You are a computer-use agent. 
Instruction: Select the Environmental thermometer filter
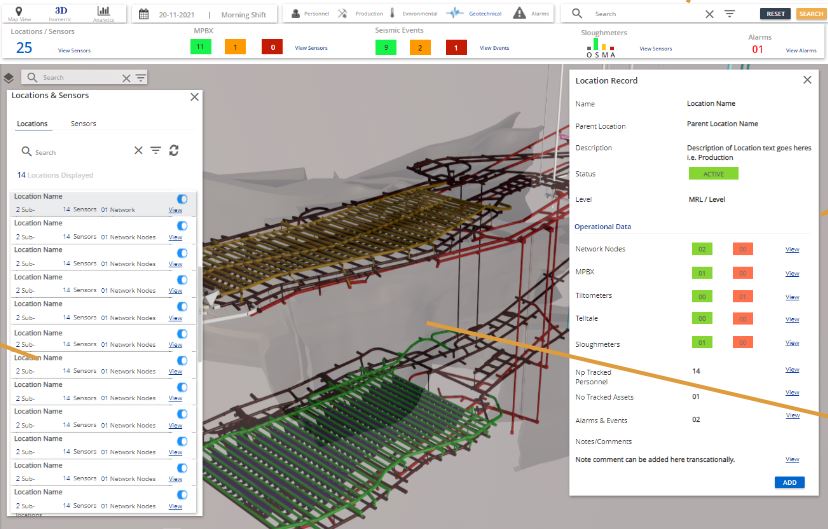click(413, 14)
